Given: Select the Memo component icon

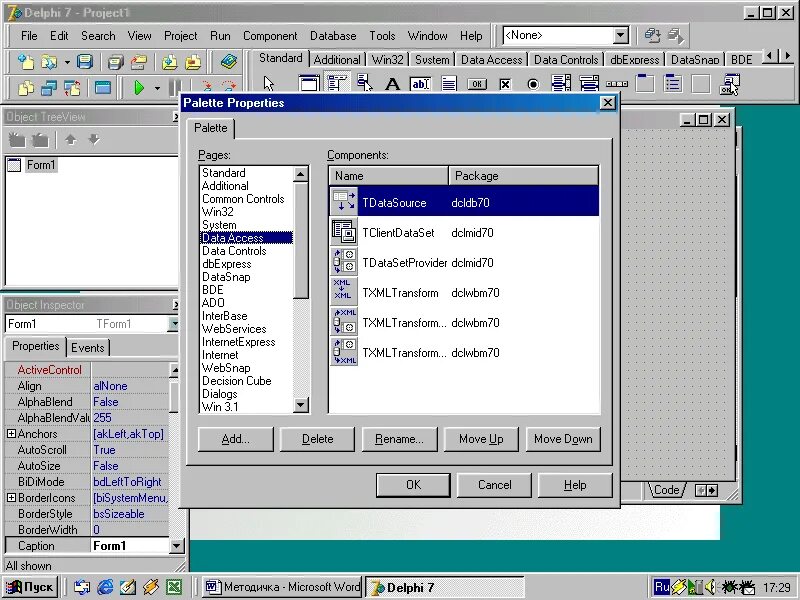Looking at the screenshot, I should point(448,84).
